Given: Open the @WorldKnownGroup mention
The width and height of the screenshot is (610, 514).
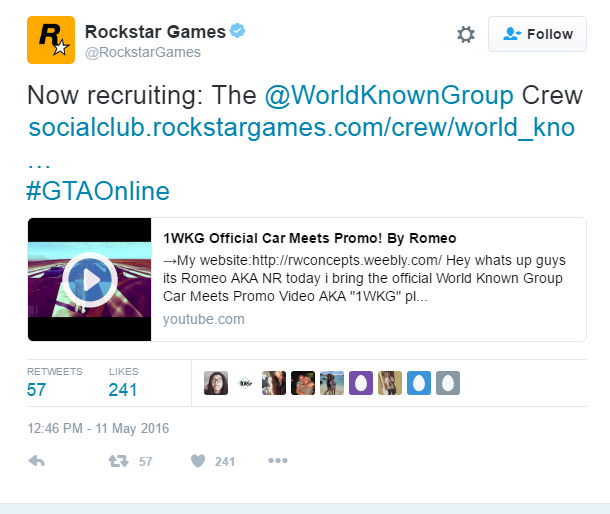Looking at the screenshot, I should tap(389, 95).
